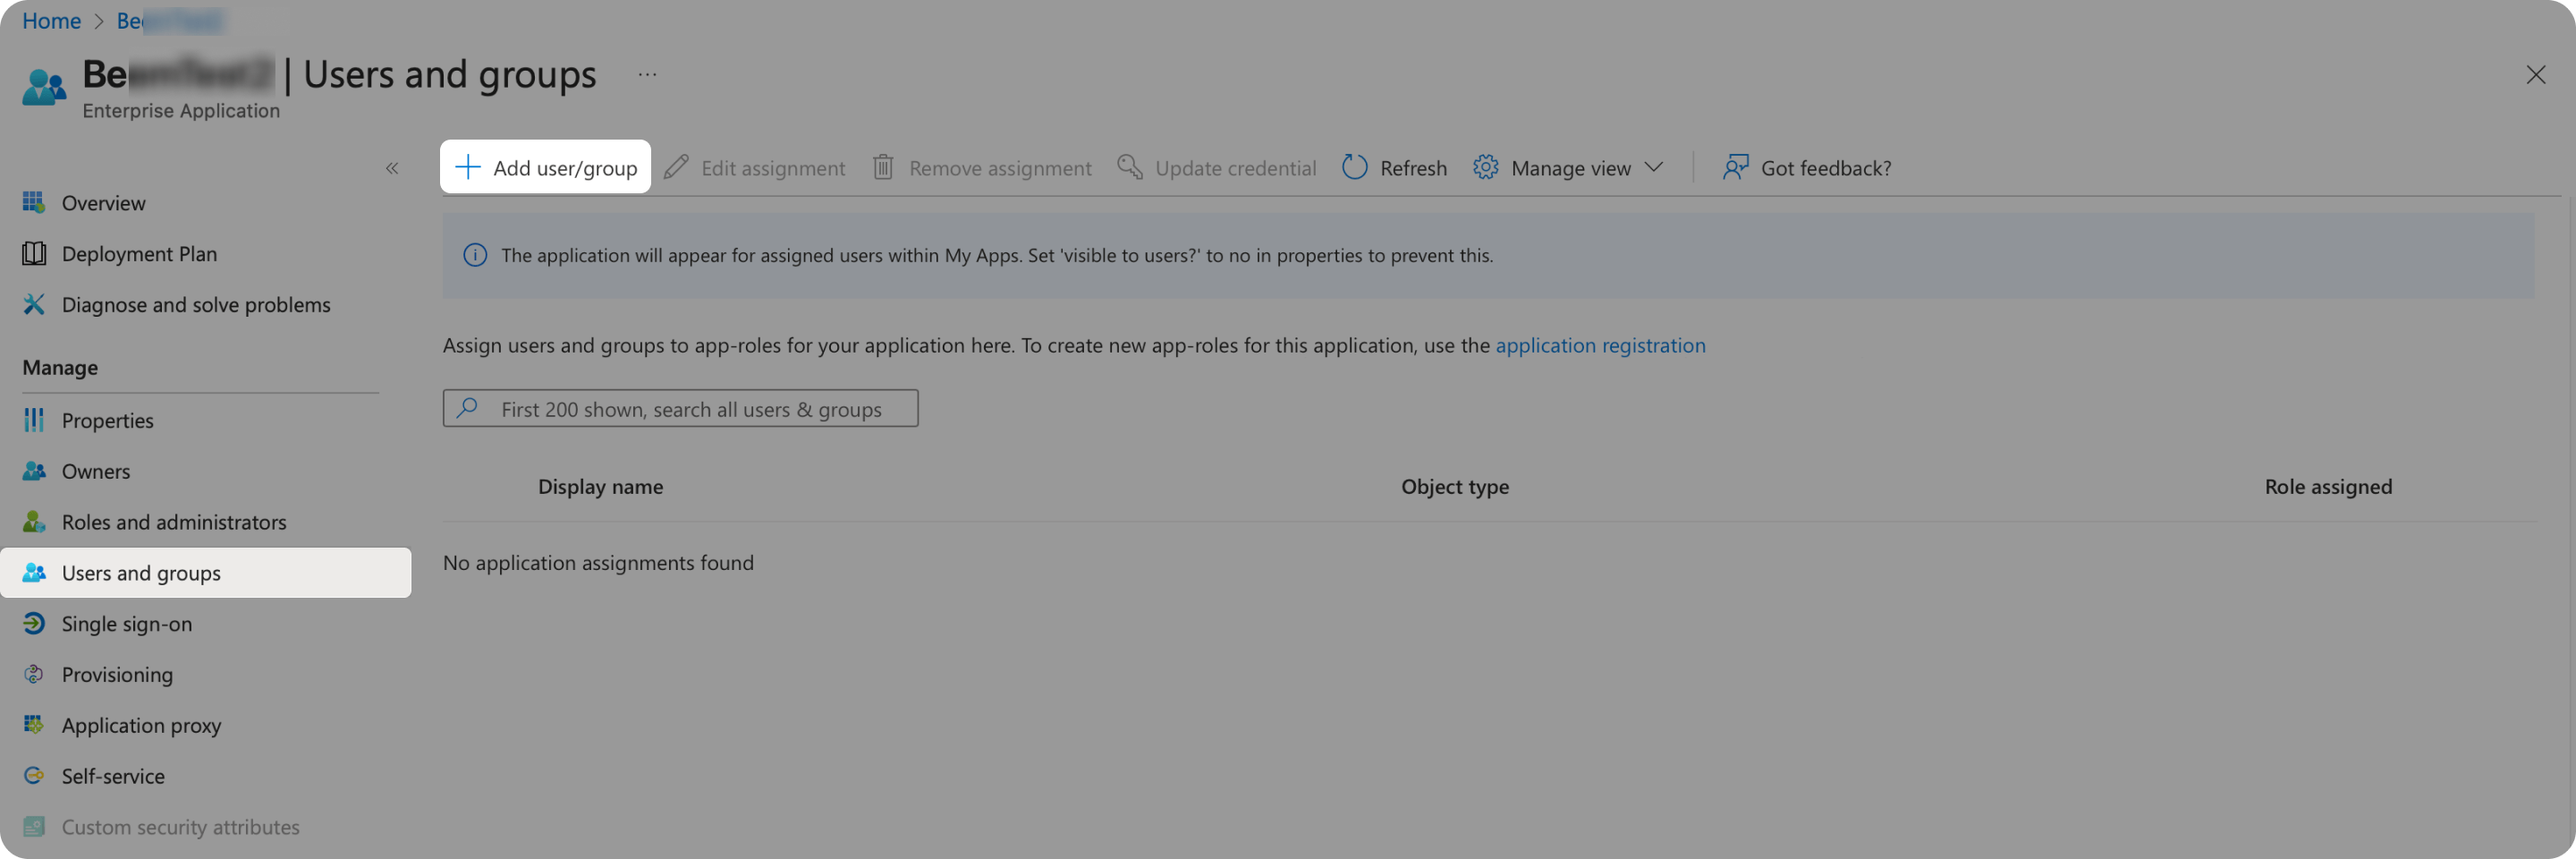Click the My Apps info banner text
This screenshot has width=2576, height=859.
click(997, 255)
